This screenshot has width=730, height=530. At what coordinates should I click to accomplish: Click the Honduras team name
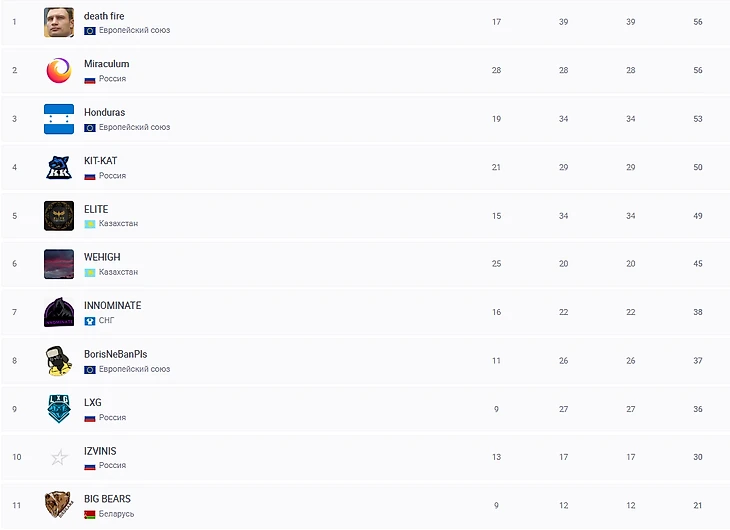tap(104, 112)
